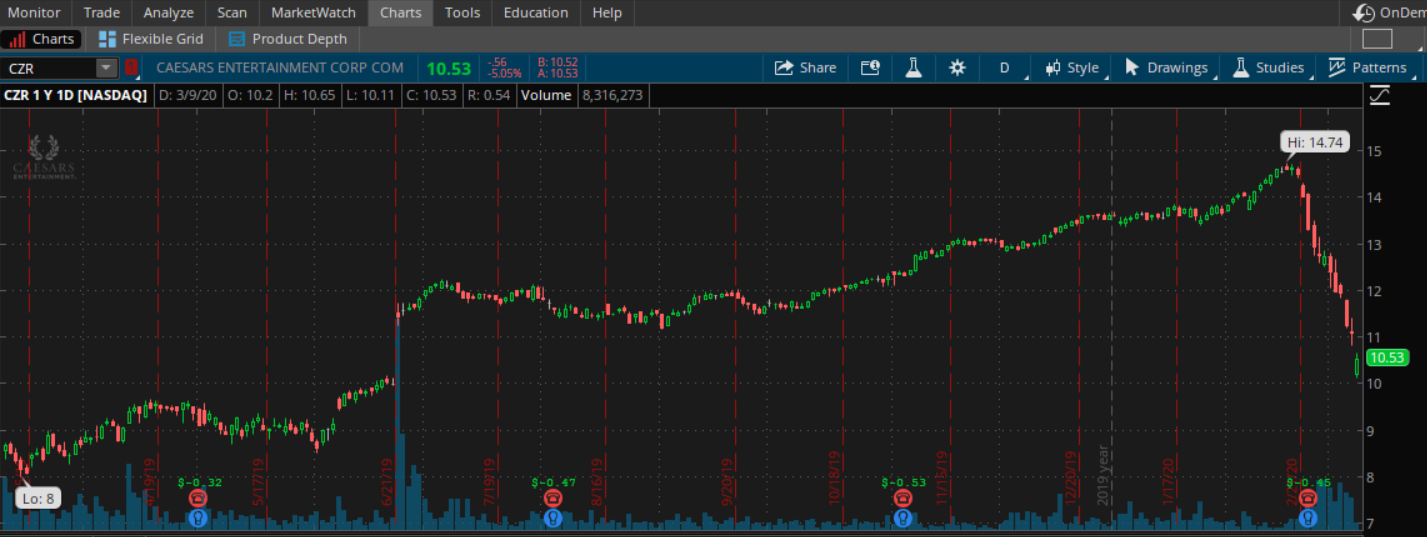Click the -5.05% percent change value
Image resolution: width=1427 pixels, height=537 pixels.
(507, 74)
